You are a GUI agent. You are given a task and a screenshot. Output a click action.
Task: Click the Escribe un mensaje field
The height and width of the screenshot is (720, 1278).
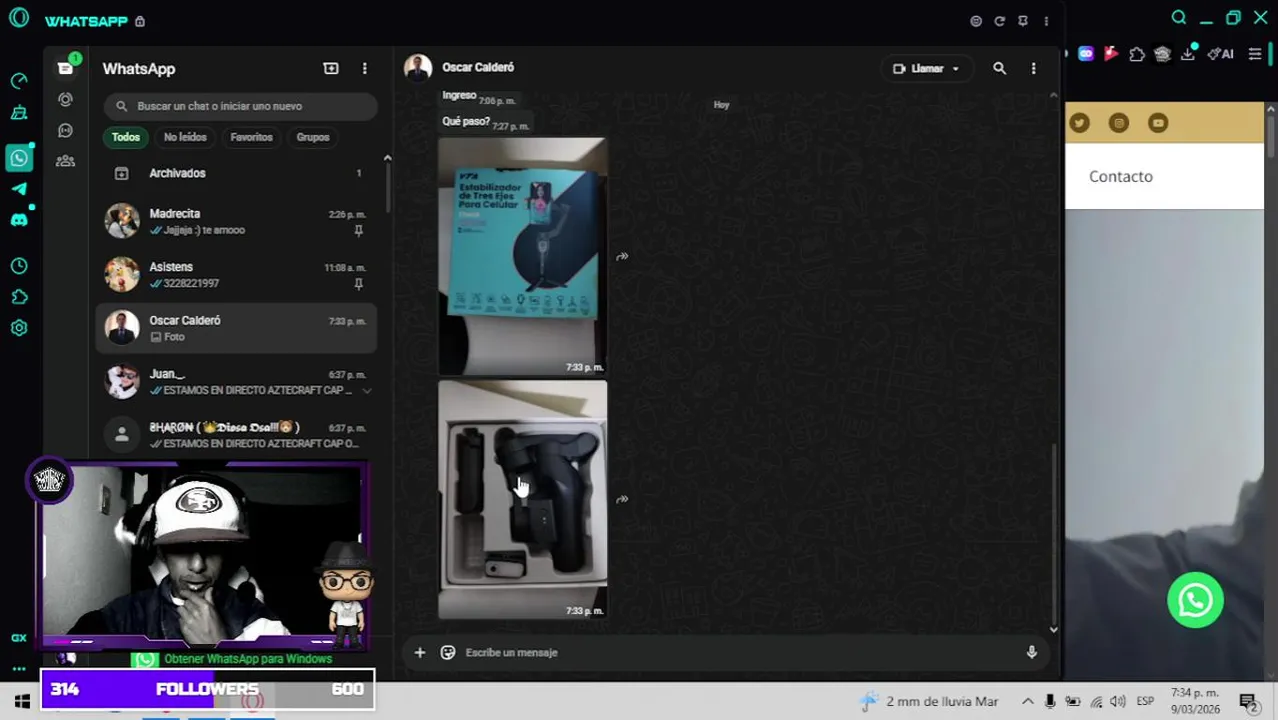pos(740,652)
